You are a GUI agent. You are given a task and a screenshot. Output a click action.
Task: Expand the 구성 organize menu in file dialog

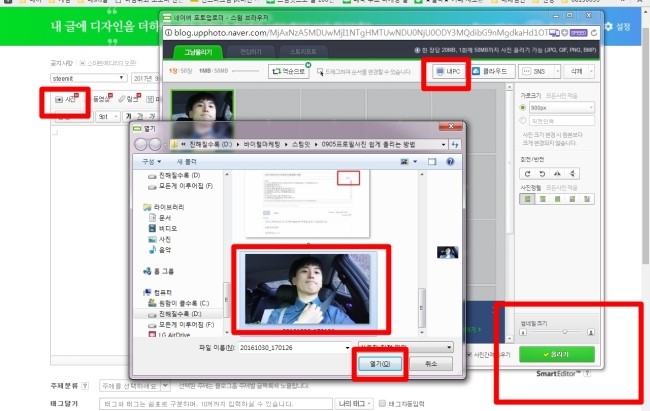(152, 159)
